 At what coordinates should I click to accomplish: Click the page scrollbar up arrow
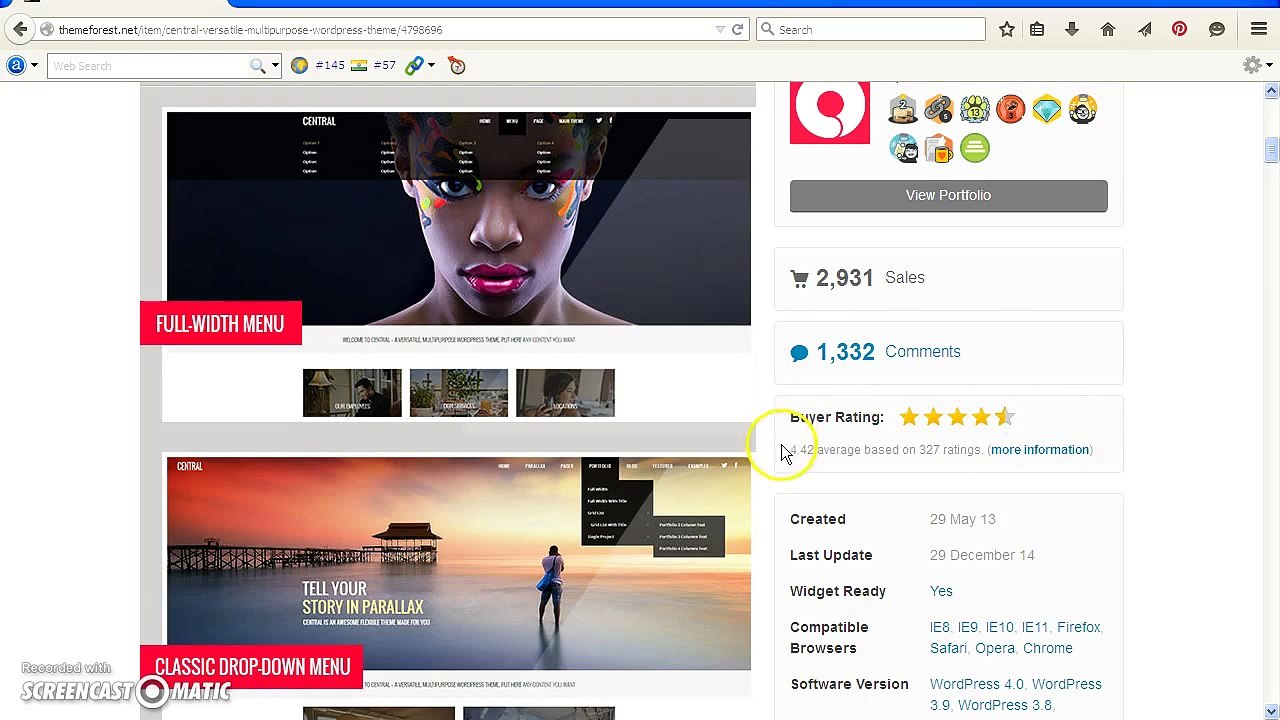(x=1271, y=91)
